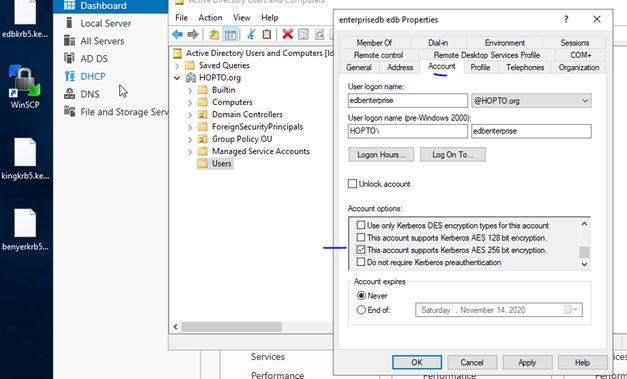
Task: Select the benyerkrb5 file icon
Action: [25, 230]
